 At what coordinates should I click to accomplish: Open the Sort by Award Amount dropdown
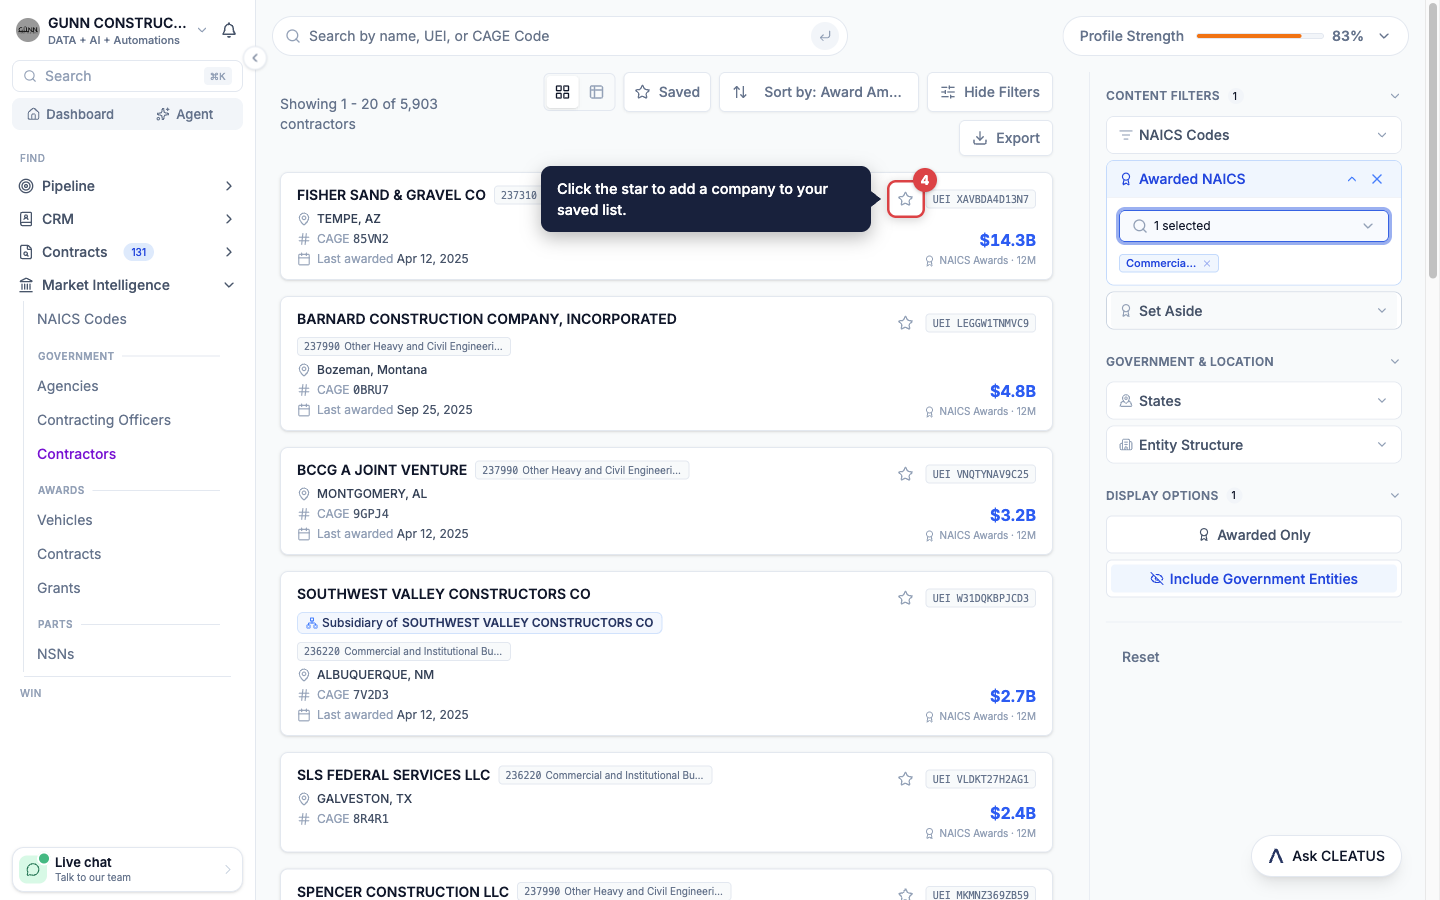819,92
